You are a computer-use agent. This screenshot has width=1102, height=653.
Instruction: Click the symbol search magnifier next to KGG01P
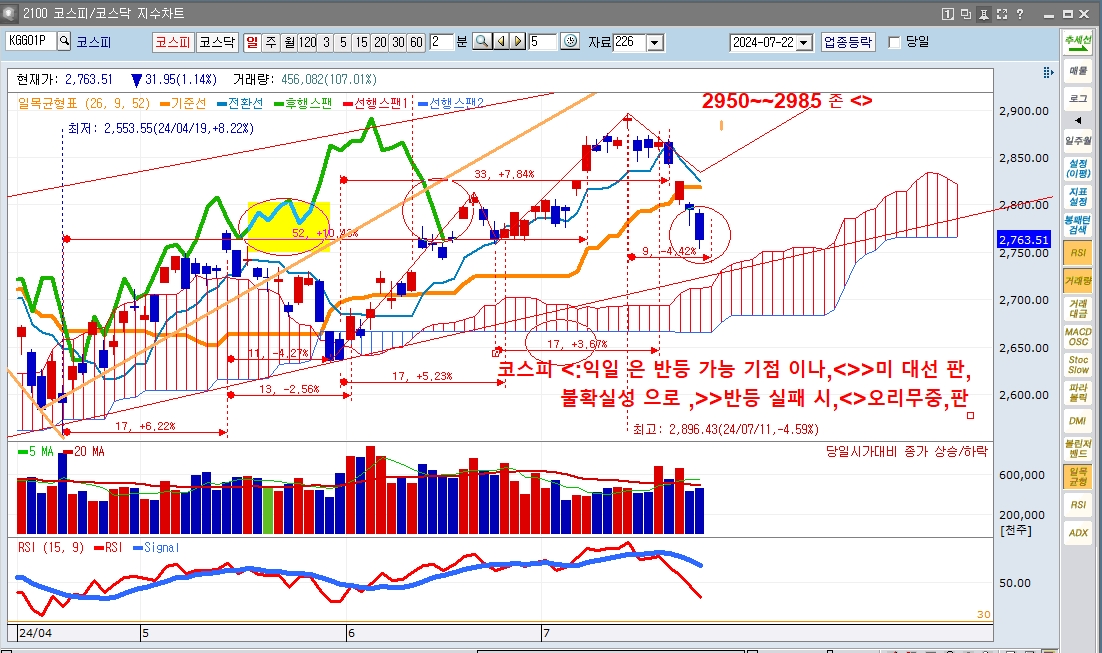click(x=64, y=41)
